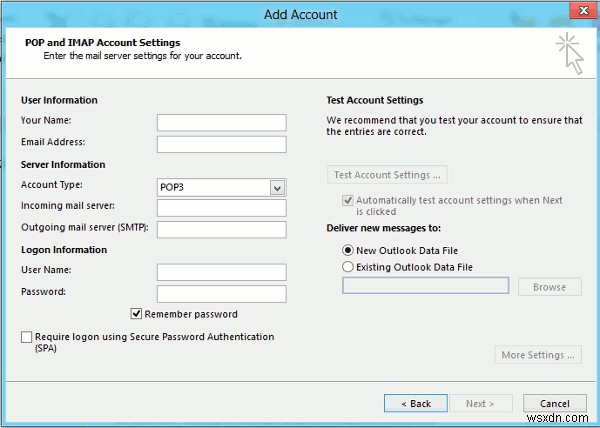Focus the Email Address input box
The width and height of the screenshot is (600, 428).
(221, 143)
